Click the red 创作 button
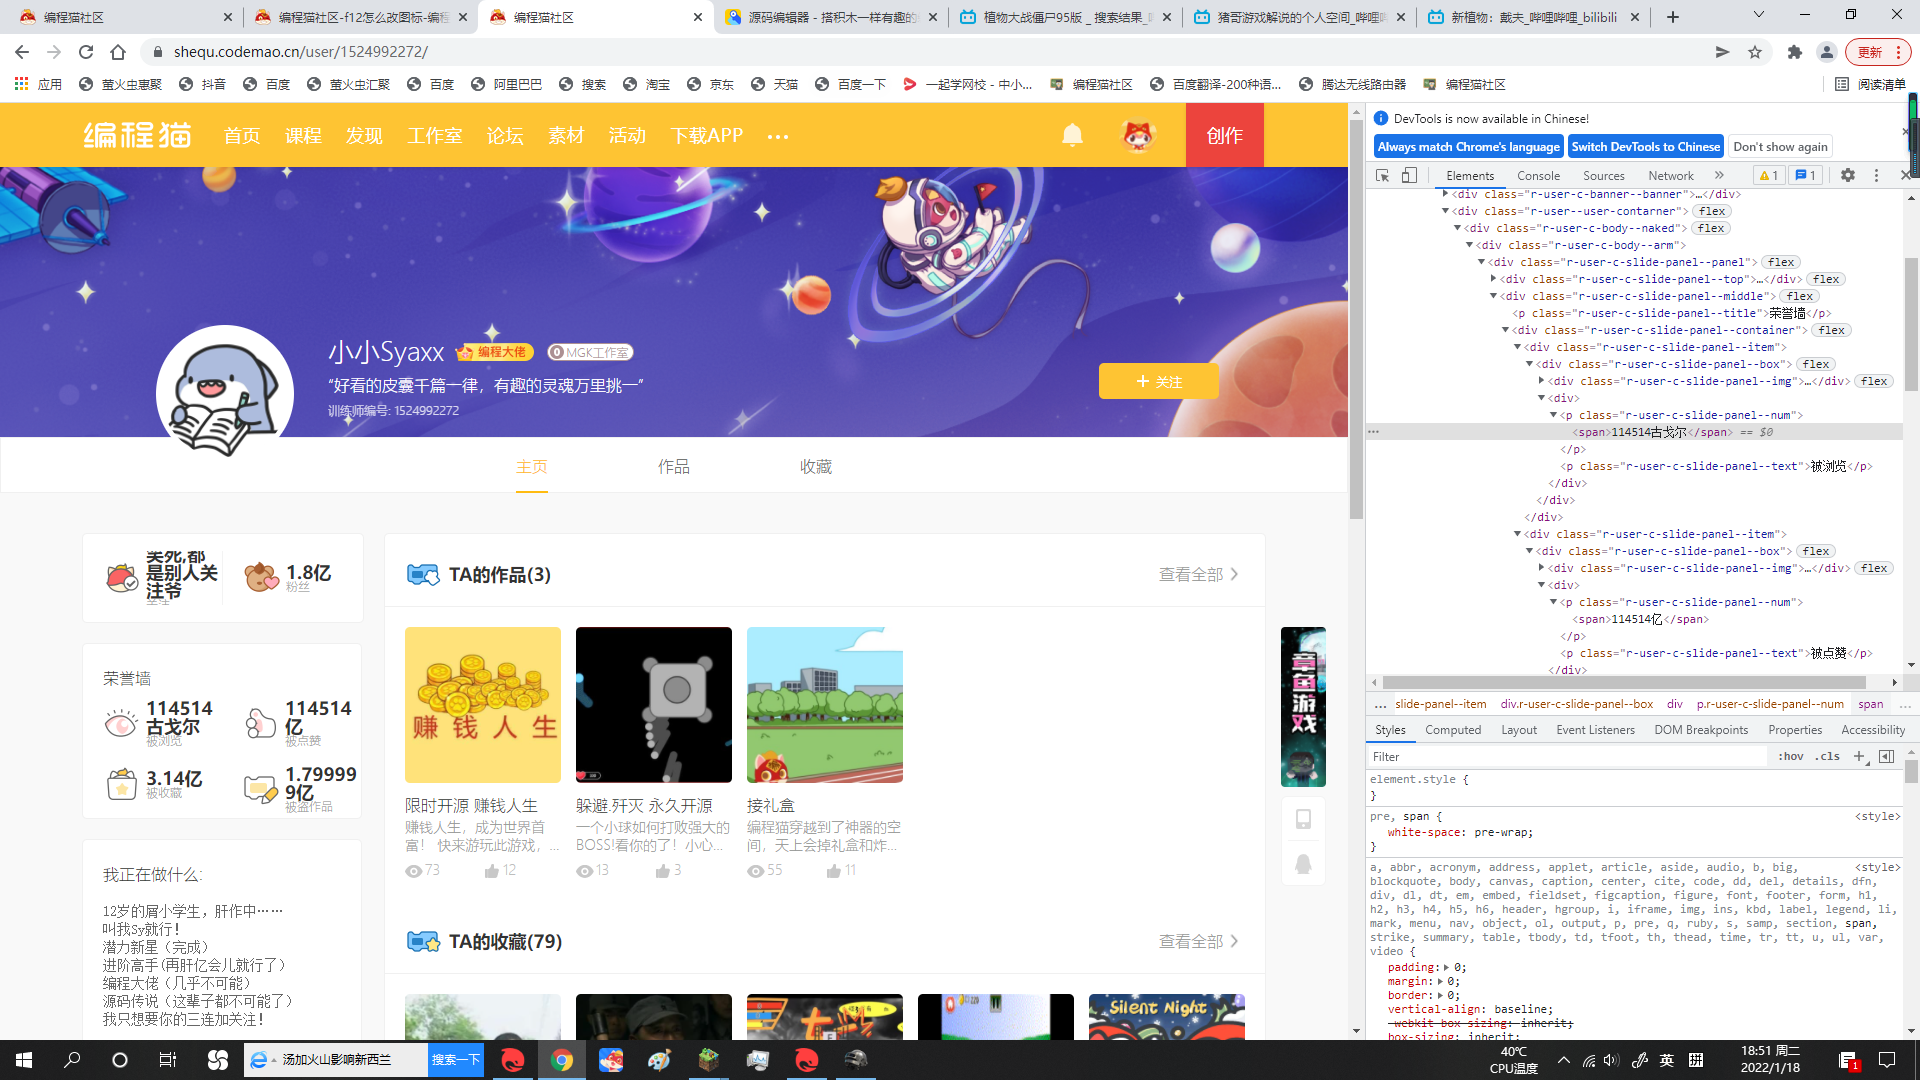 coord(1224,135)
